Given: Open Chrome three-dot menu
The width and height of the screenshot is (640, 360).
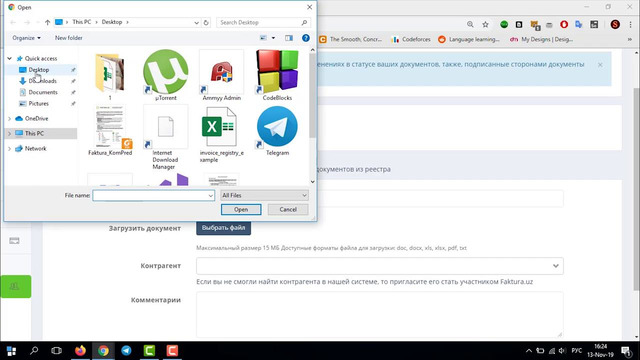Looking at the screenshot, I should pyautogui.click(x=631, y=24).
